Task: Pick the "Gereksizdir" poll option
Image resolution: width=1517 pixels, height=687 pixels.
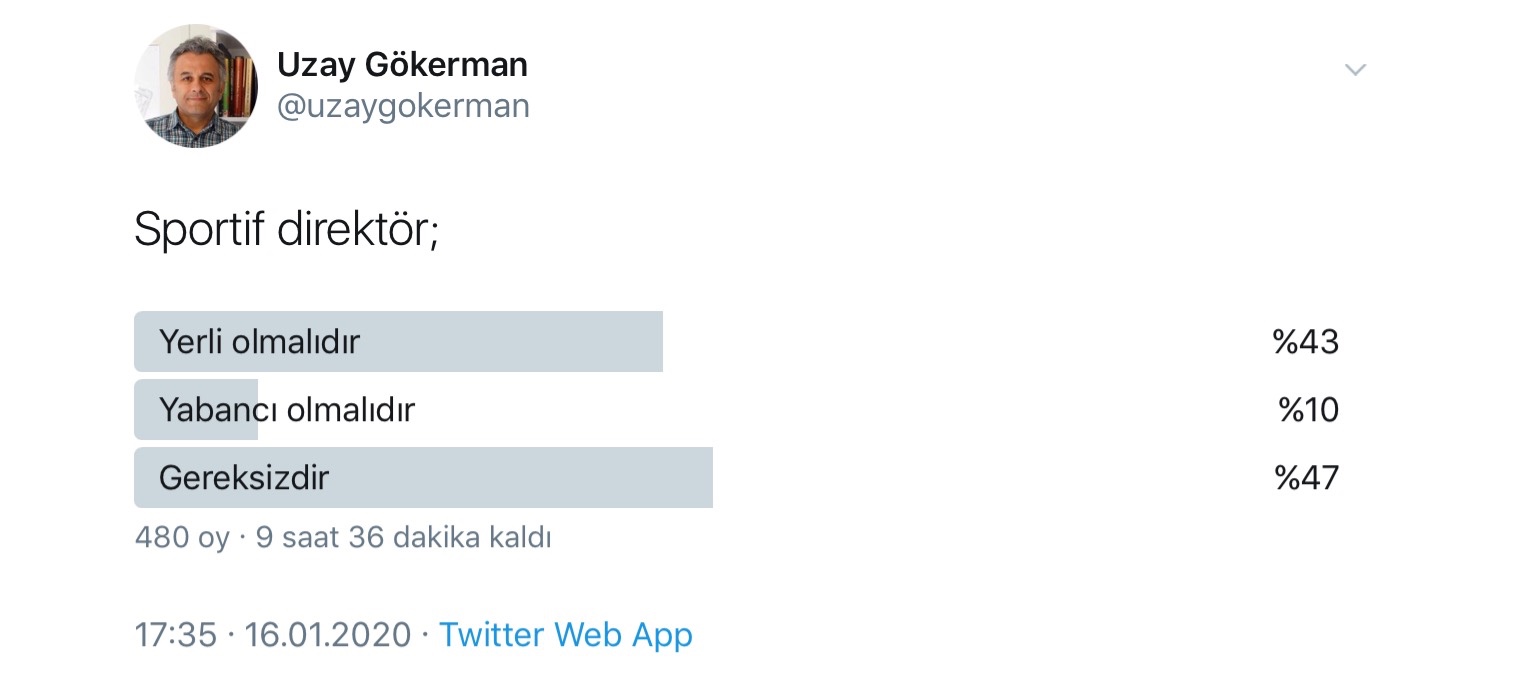Action: click(x=244, y=478)
